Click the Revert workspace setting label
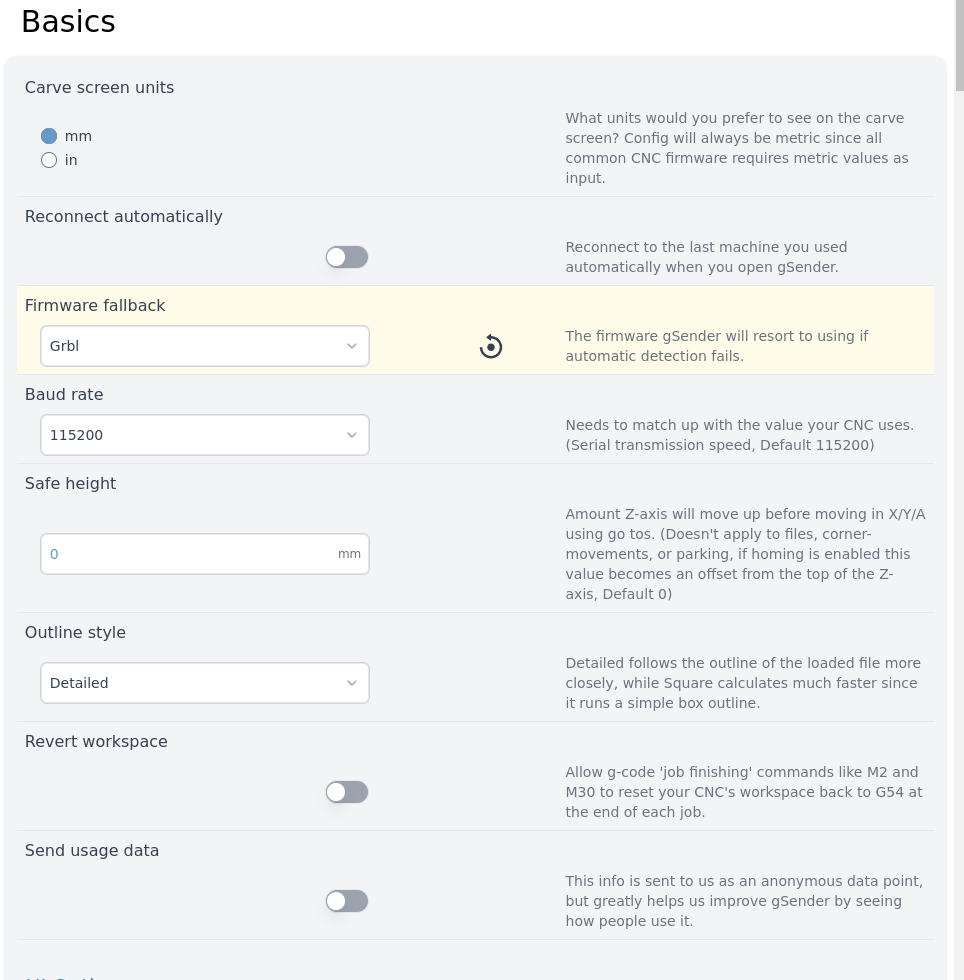The image size is (964, 980). [96, 742]
